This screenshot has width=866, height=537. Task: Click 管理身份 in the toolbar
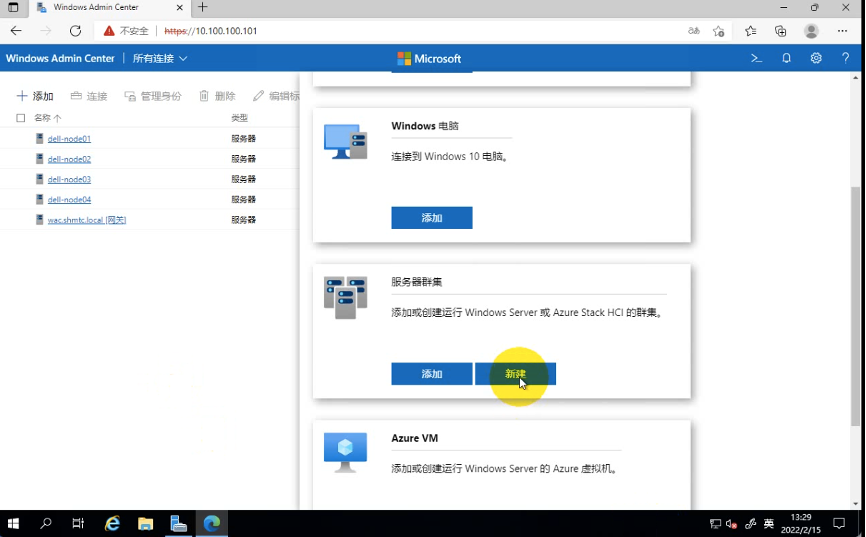coord(153,96)
